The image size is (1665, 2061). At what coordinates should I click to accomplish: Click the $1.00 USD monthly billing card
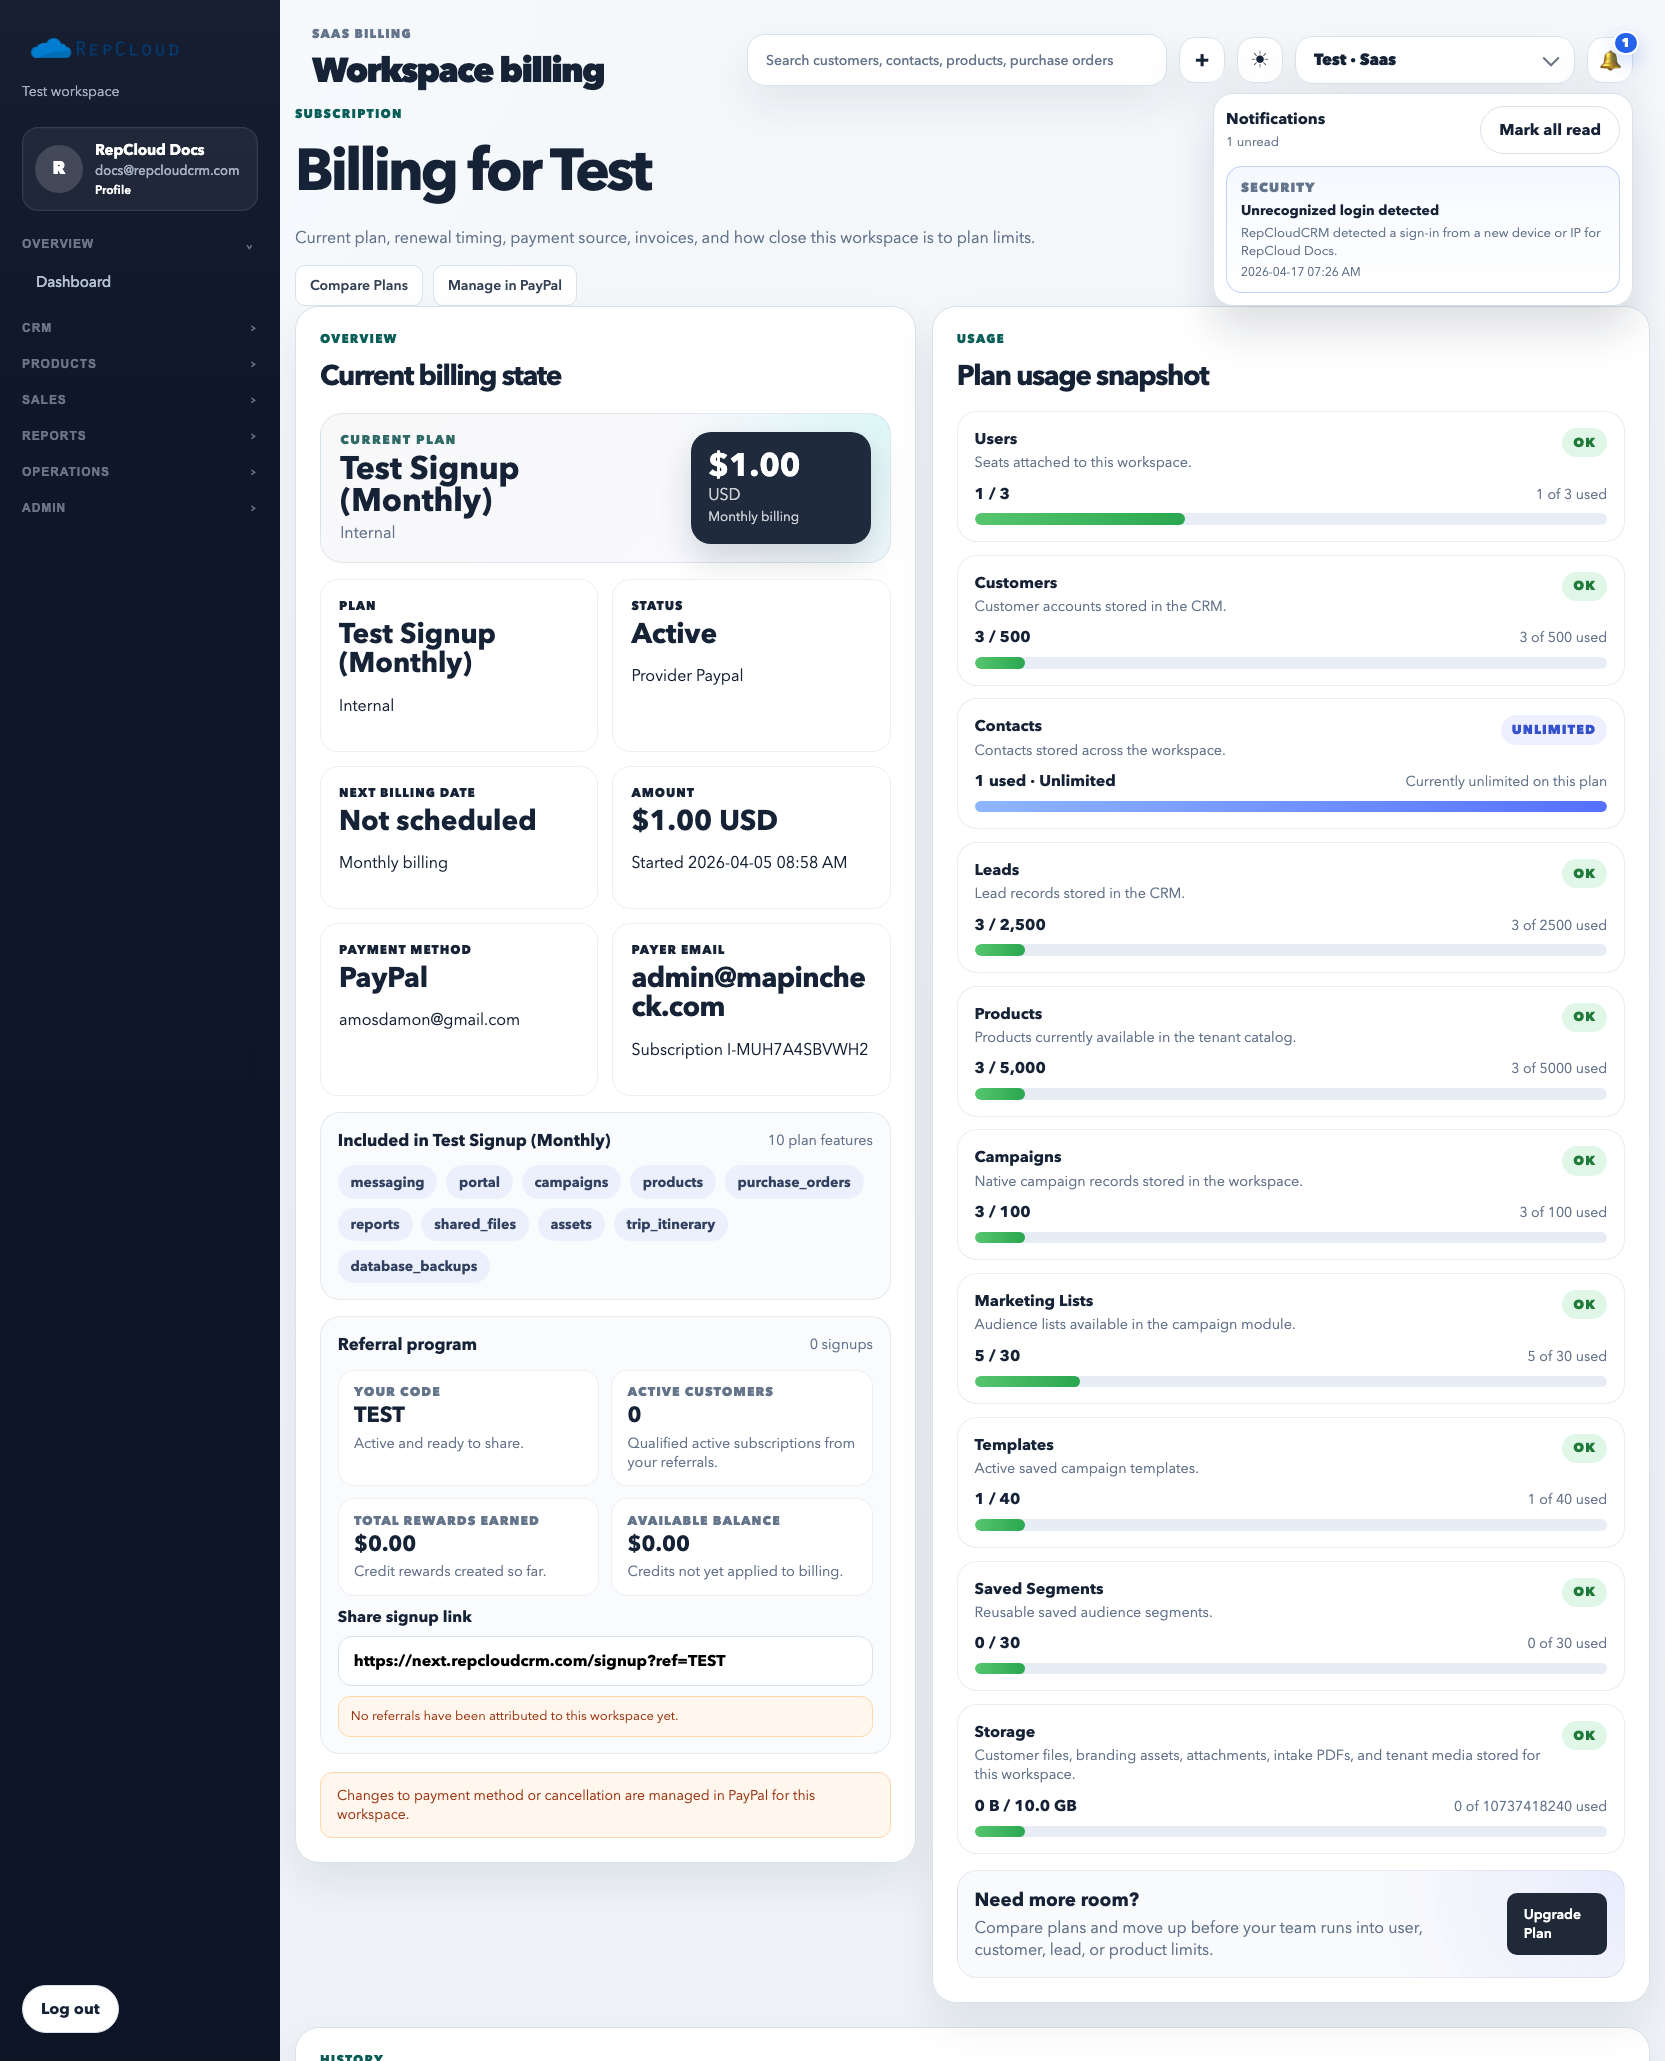(x=781, y=488)
